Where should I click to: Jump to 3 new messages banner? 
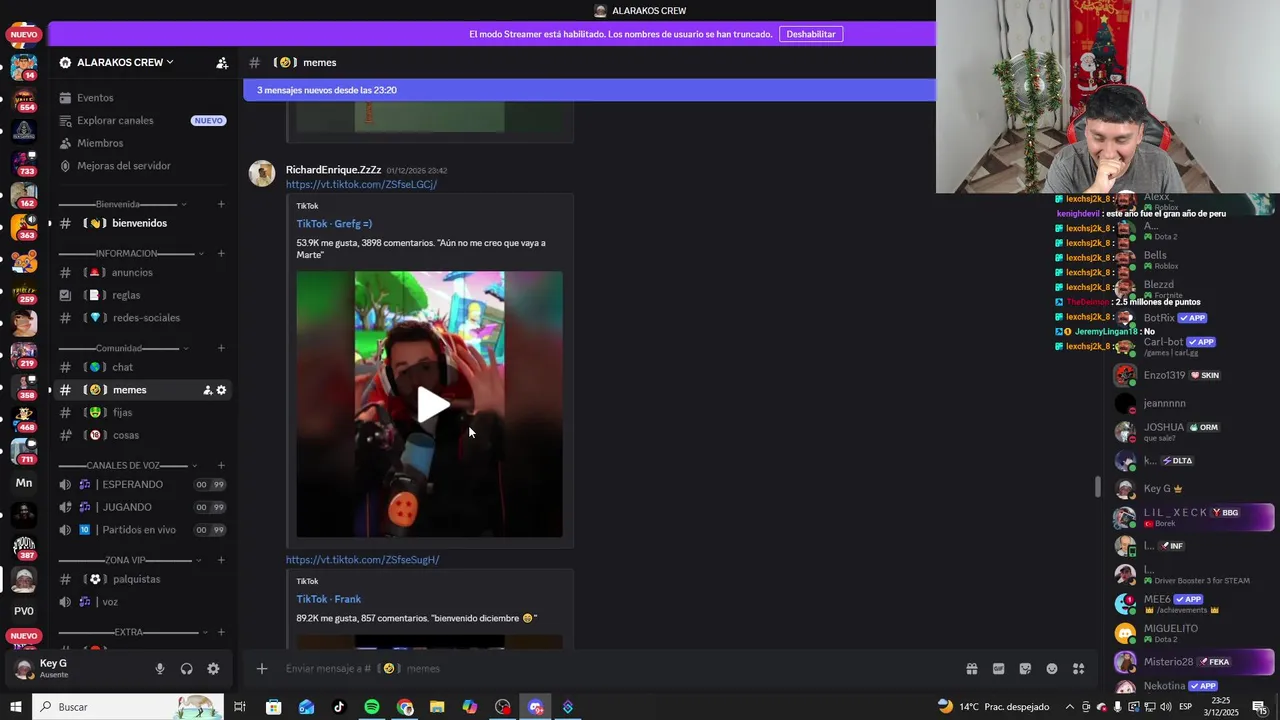click(589, 90)
